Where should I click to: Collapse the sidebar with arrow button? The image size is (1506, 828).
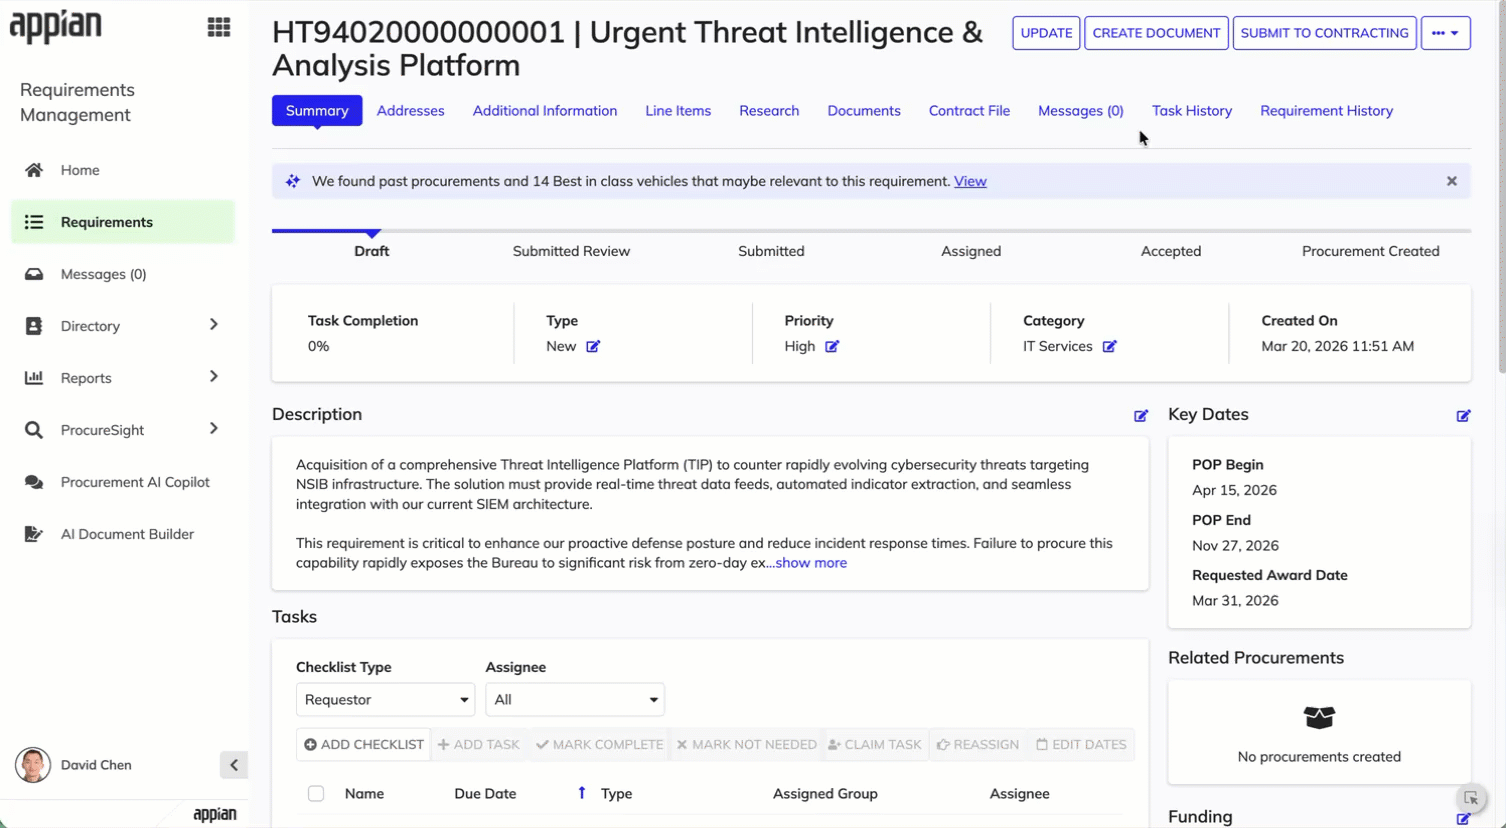(x=234, y=765)
